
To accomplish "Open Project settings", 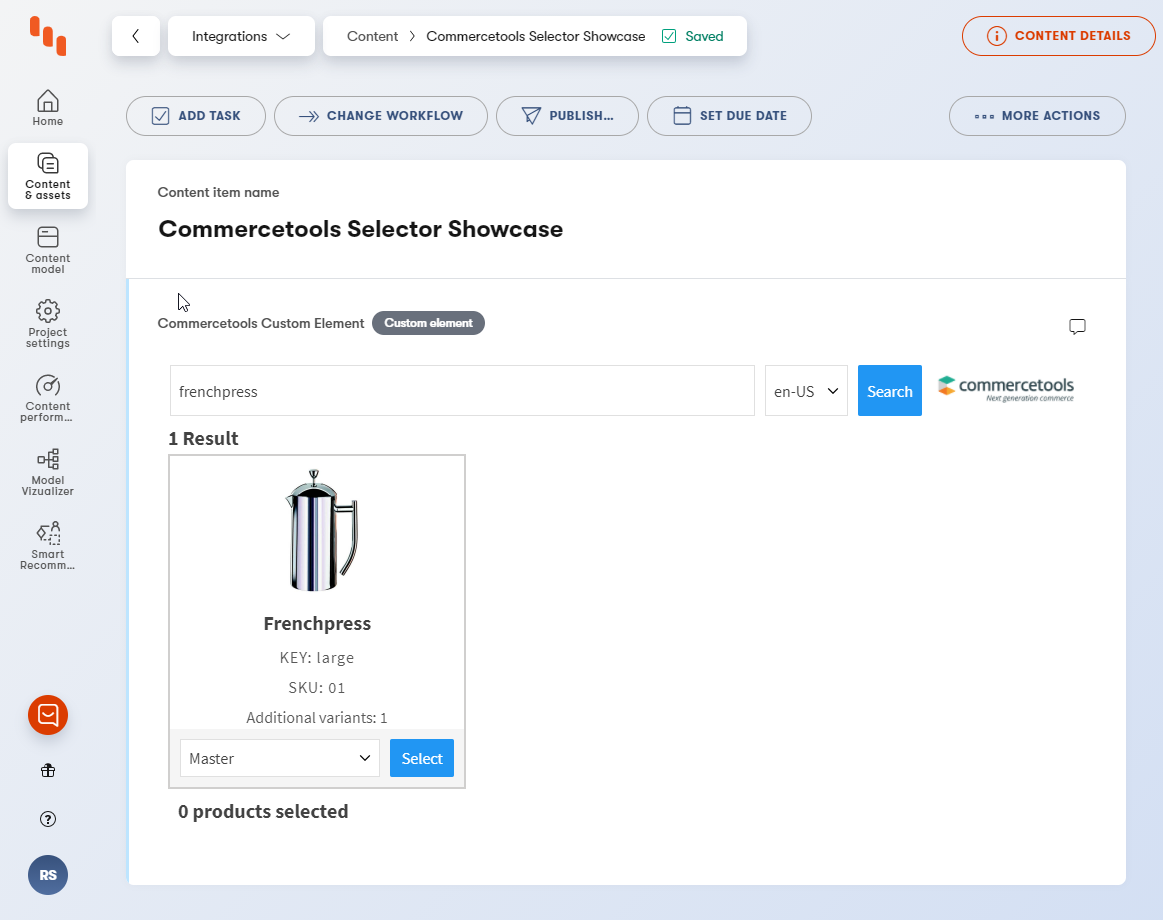I will coord(47,323).
